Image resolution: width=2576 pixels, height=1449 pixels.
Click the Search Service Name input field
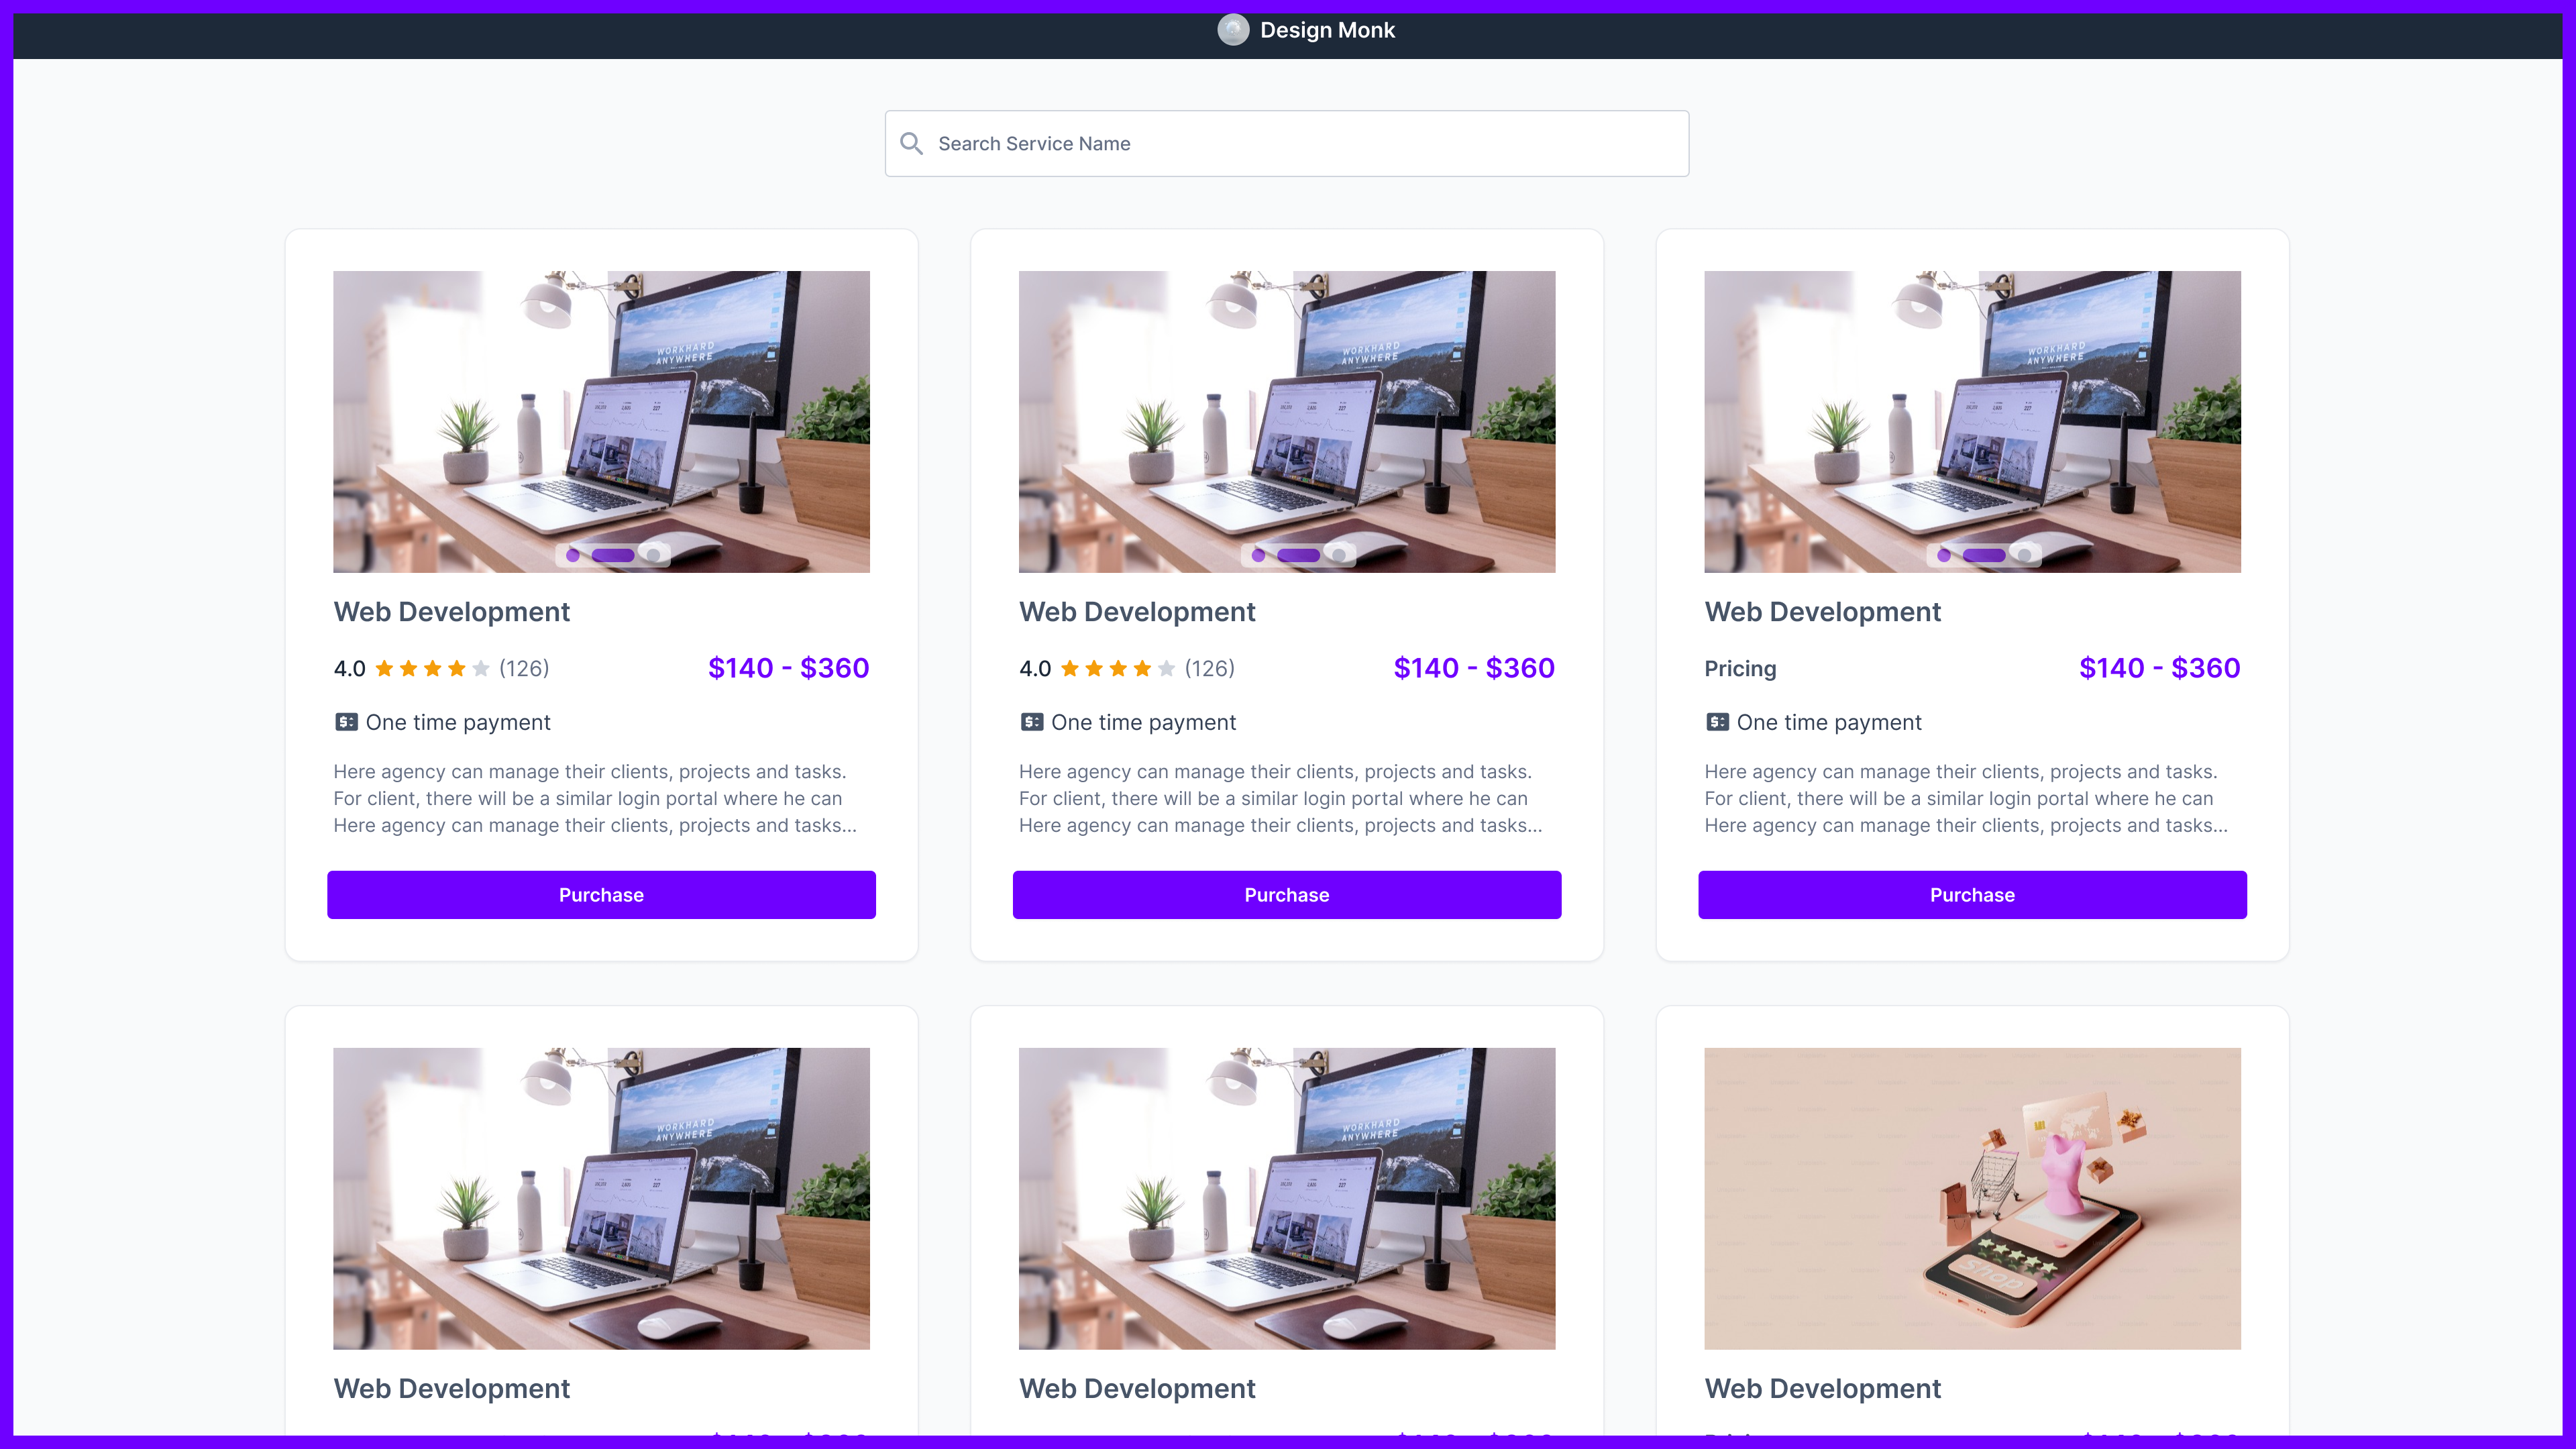(1288, 144)
